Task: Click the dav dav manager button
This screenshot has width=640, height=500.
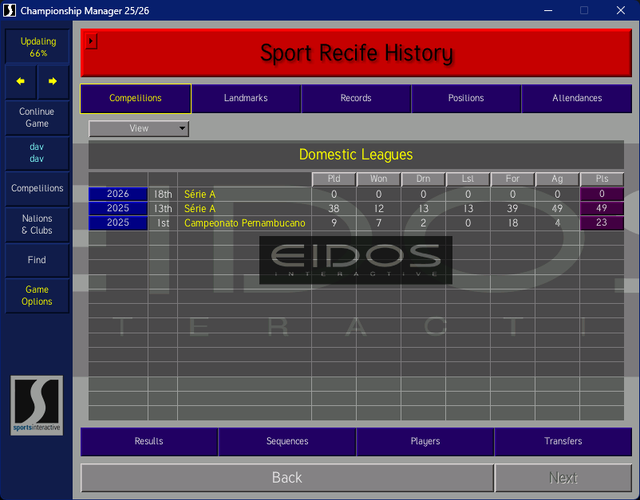Action: 37,153
